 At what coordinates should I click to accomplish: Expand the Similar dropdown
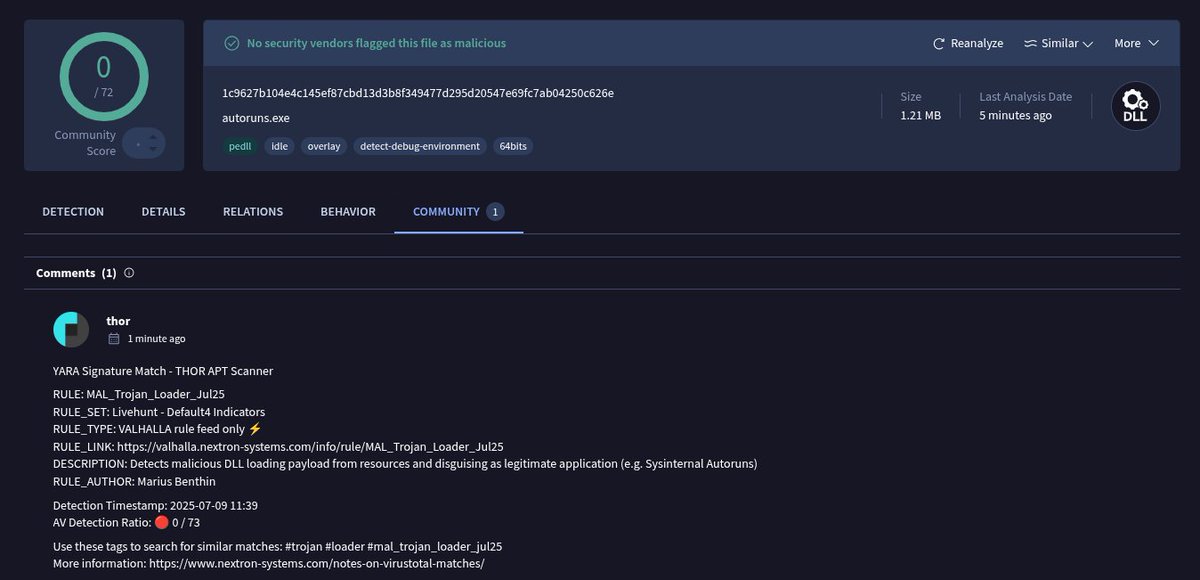(x=1058, y=43)
